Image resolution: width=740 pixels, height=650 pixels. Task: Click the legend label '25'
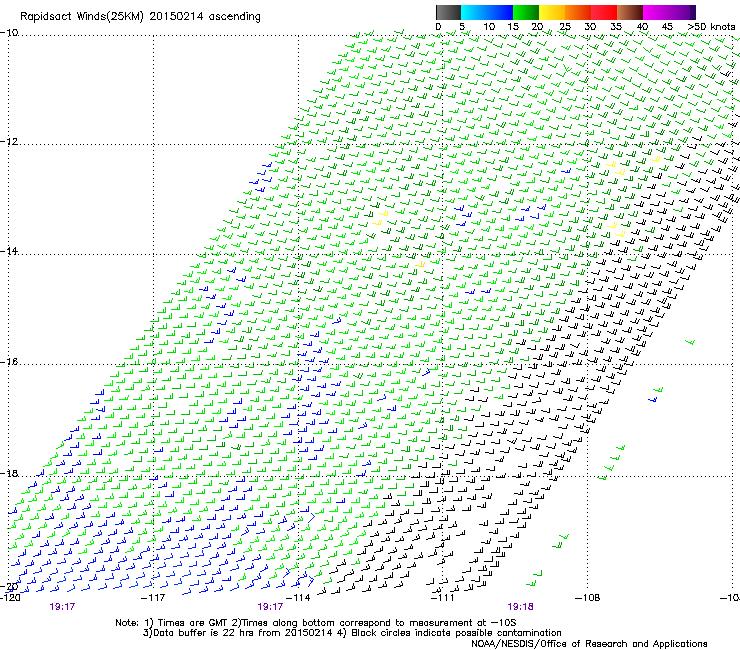click(565, 26)
